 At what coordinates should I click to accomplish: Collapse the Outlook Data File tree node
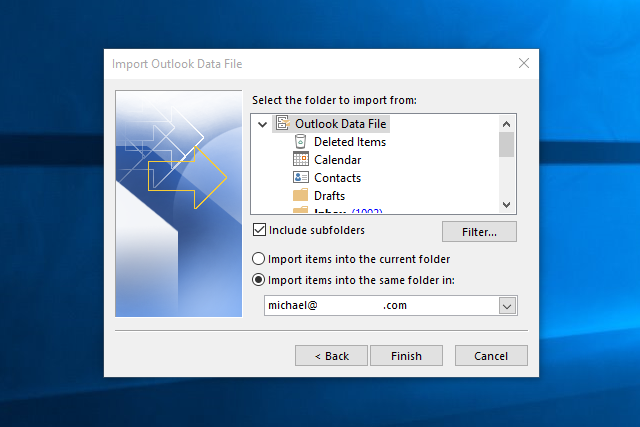262,124
